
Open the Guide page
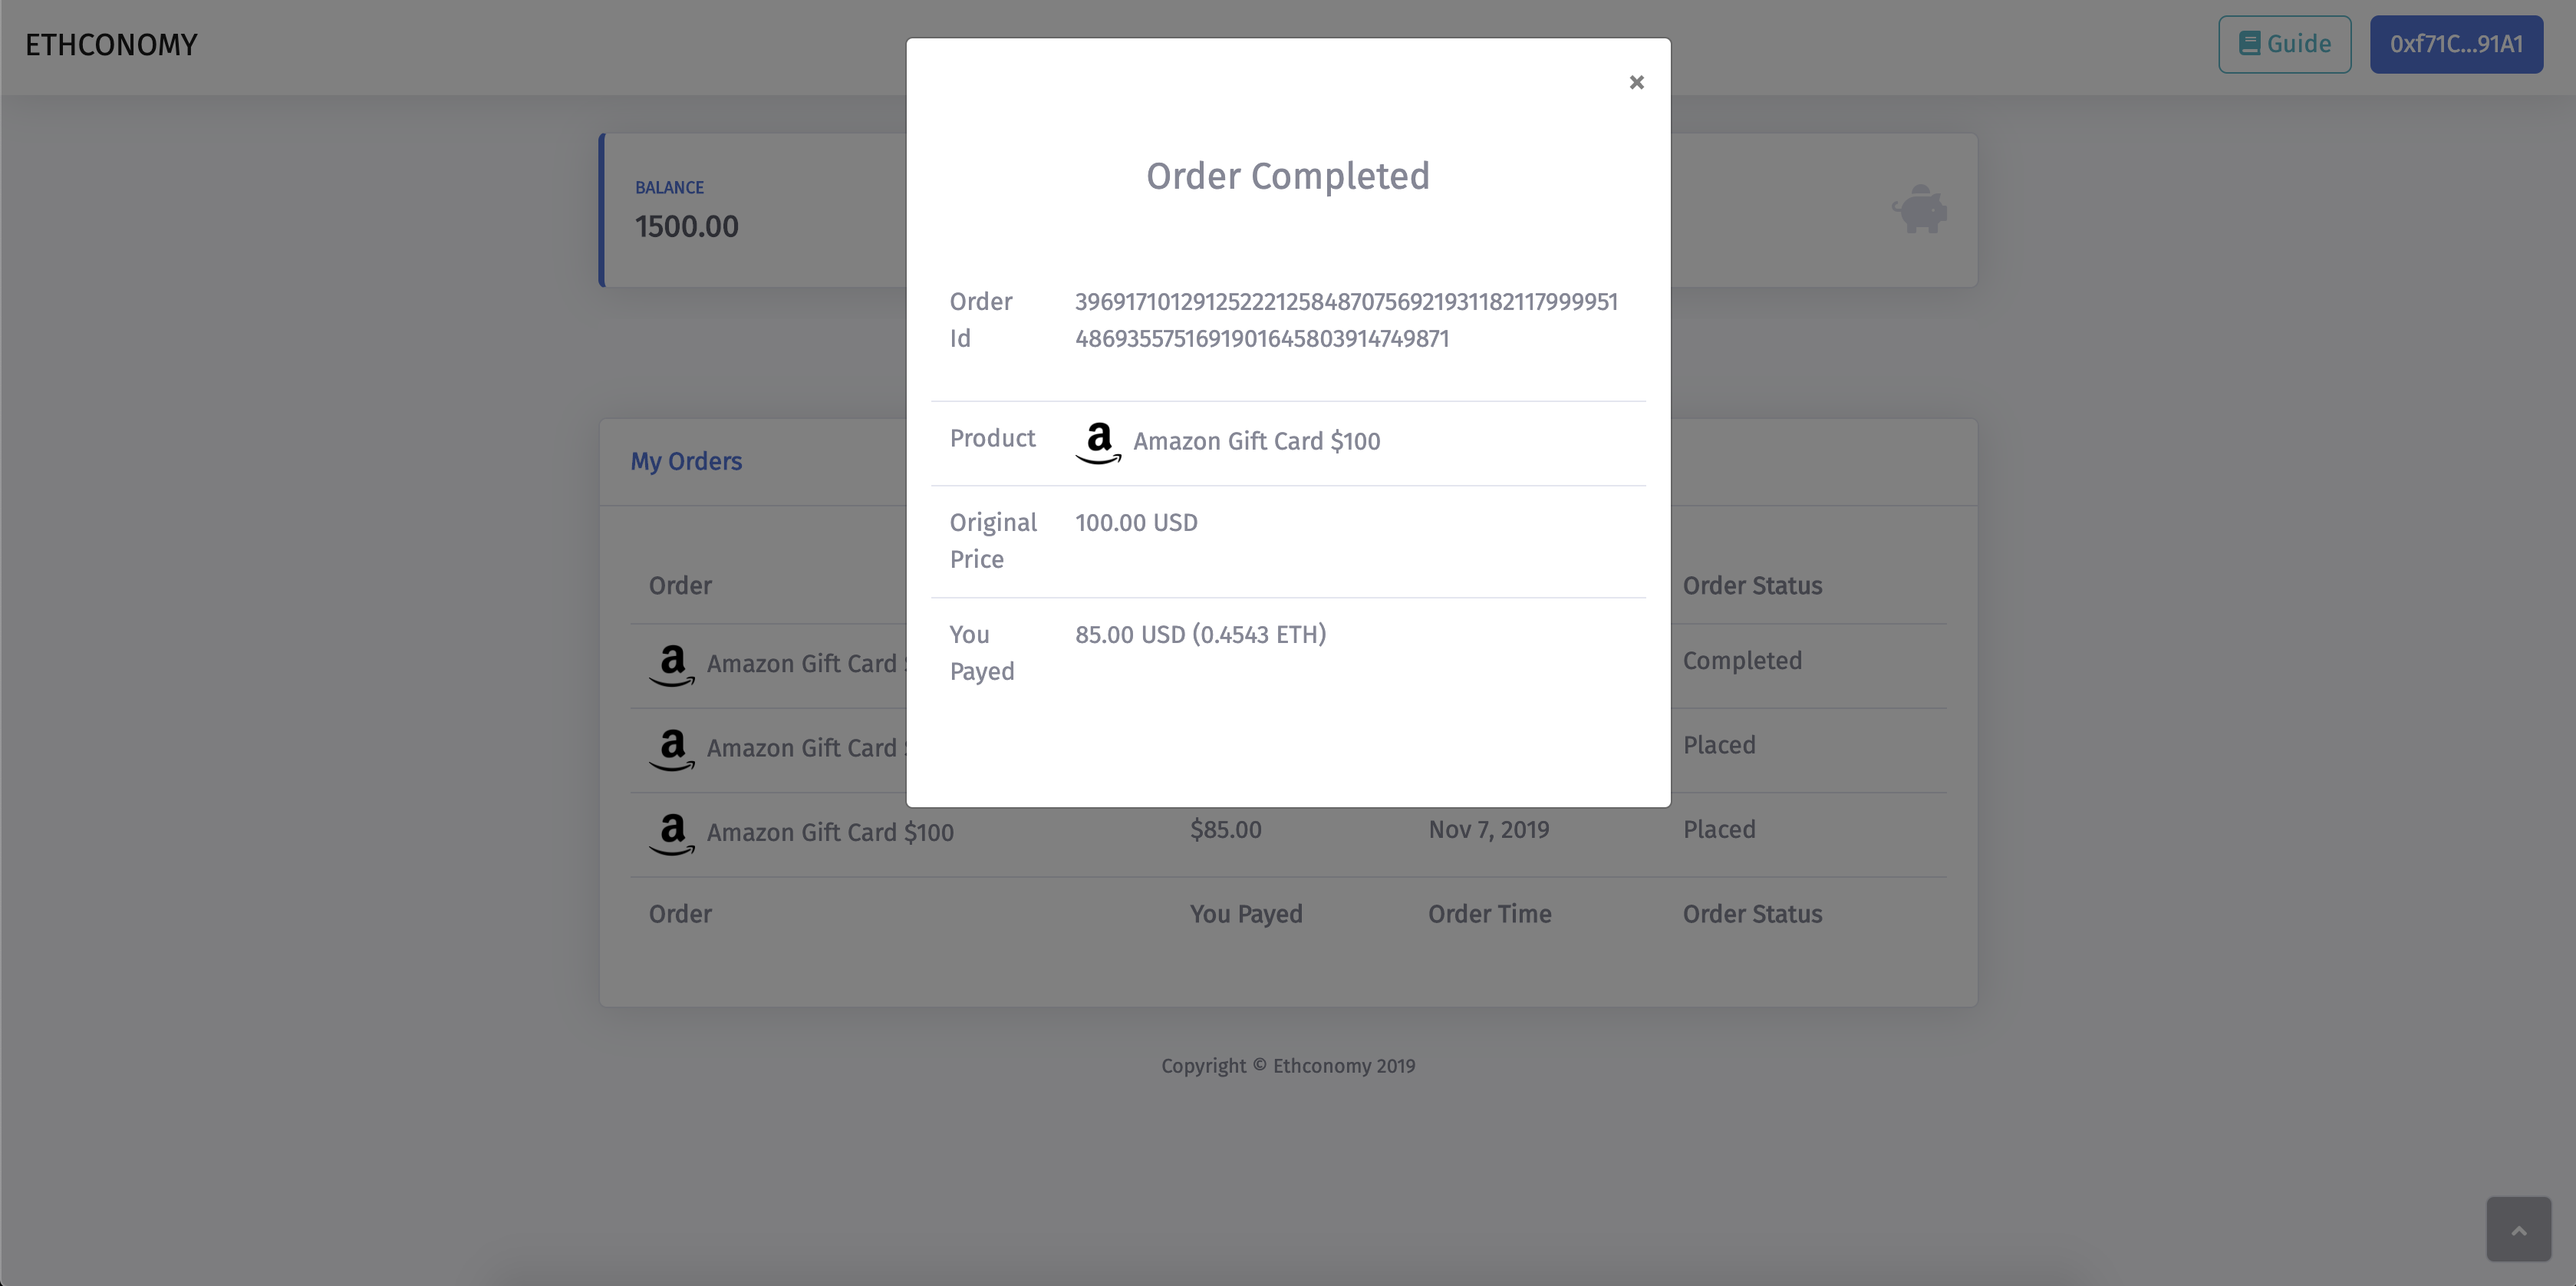click(2284, 44)
